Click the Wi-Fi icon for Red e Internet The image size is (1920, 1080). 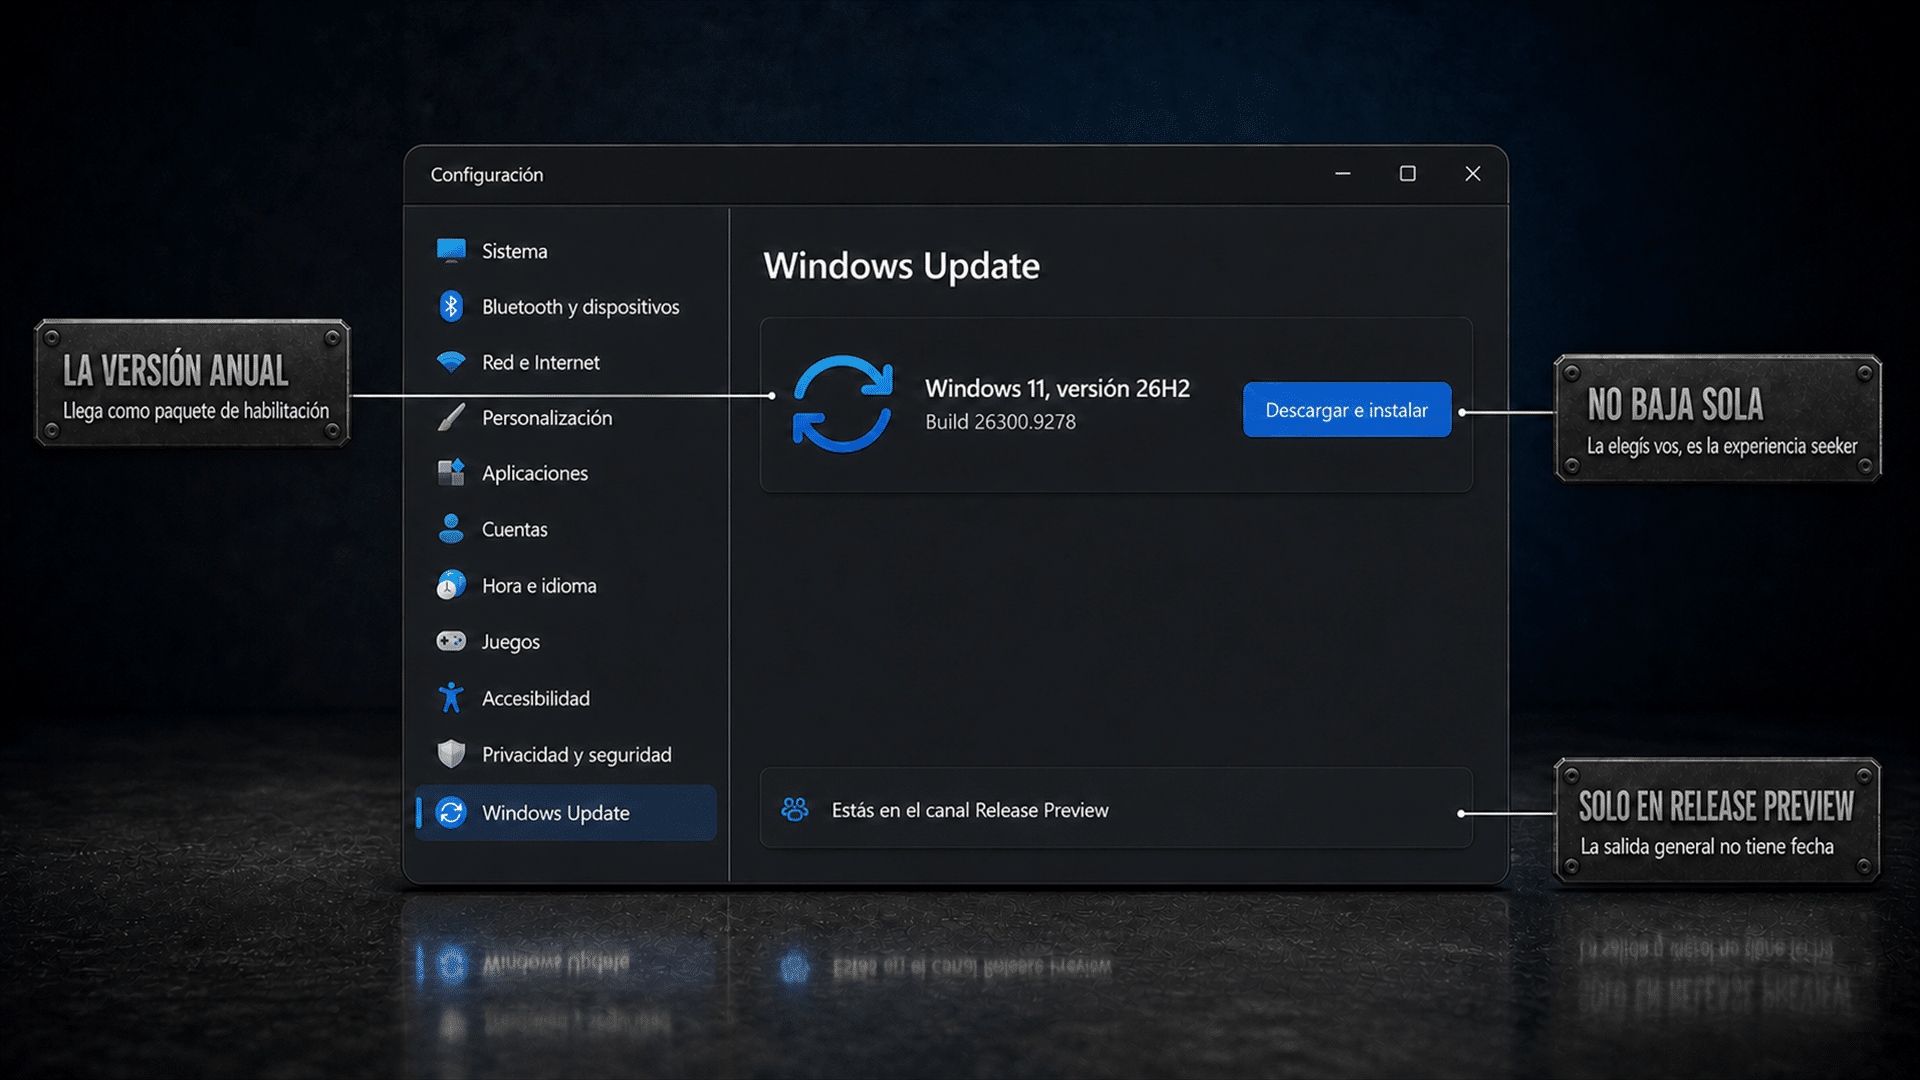point(451,362)
